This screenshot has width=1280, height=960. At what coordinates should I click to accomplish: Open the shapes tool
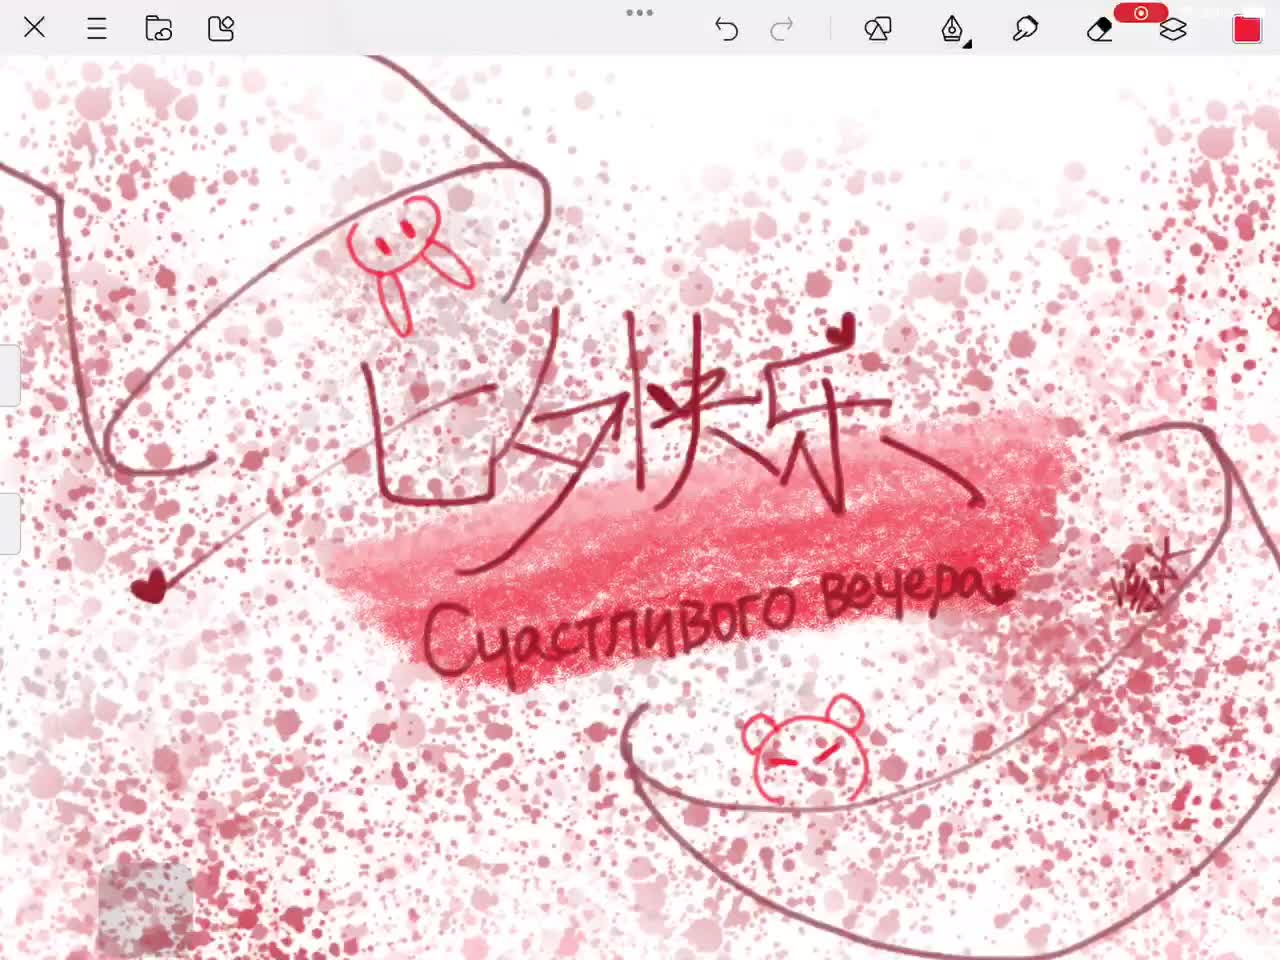point(878,29)
